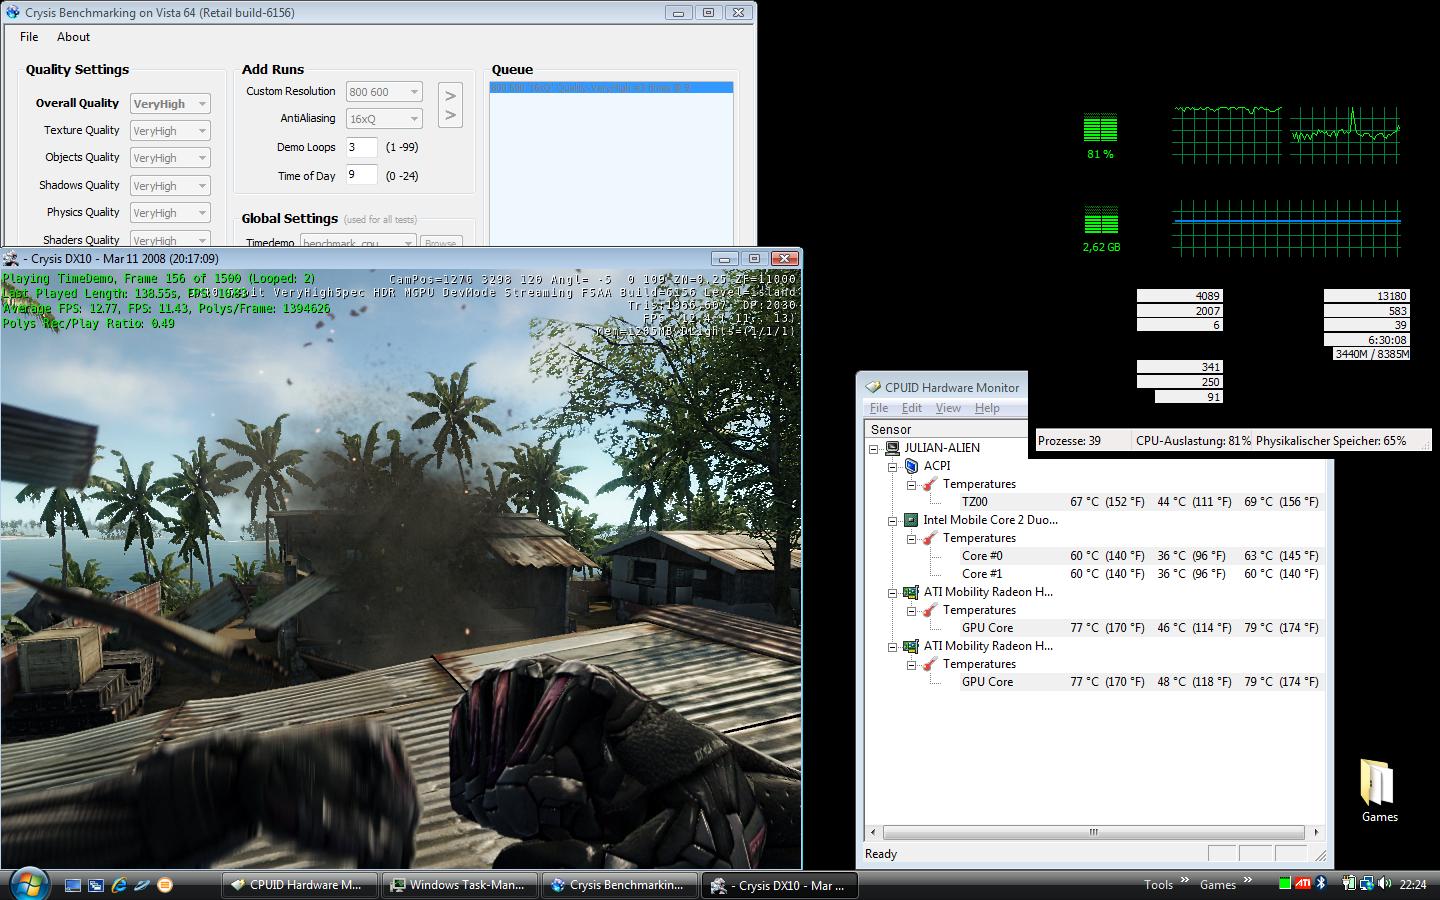
Task: Collapse Temperatures under ACPI
Action: pos(912,484)
